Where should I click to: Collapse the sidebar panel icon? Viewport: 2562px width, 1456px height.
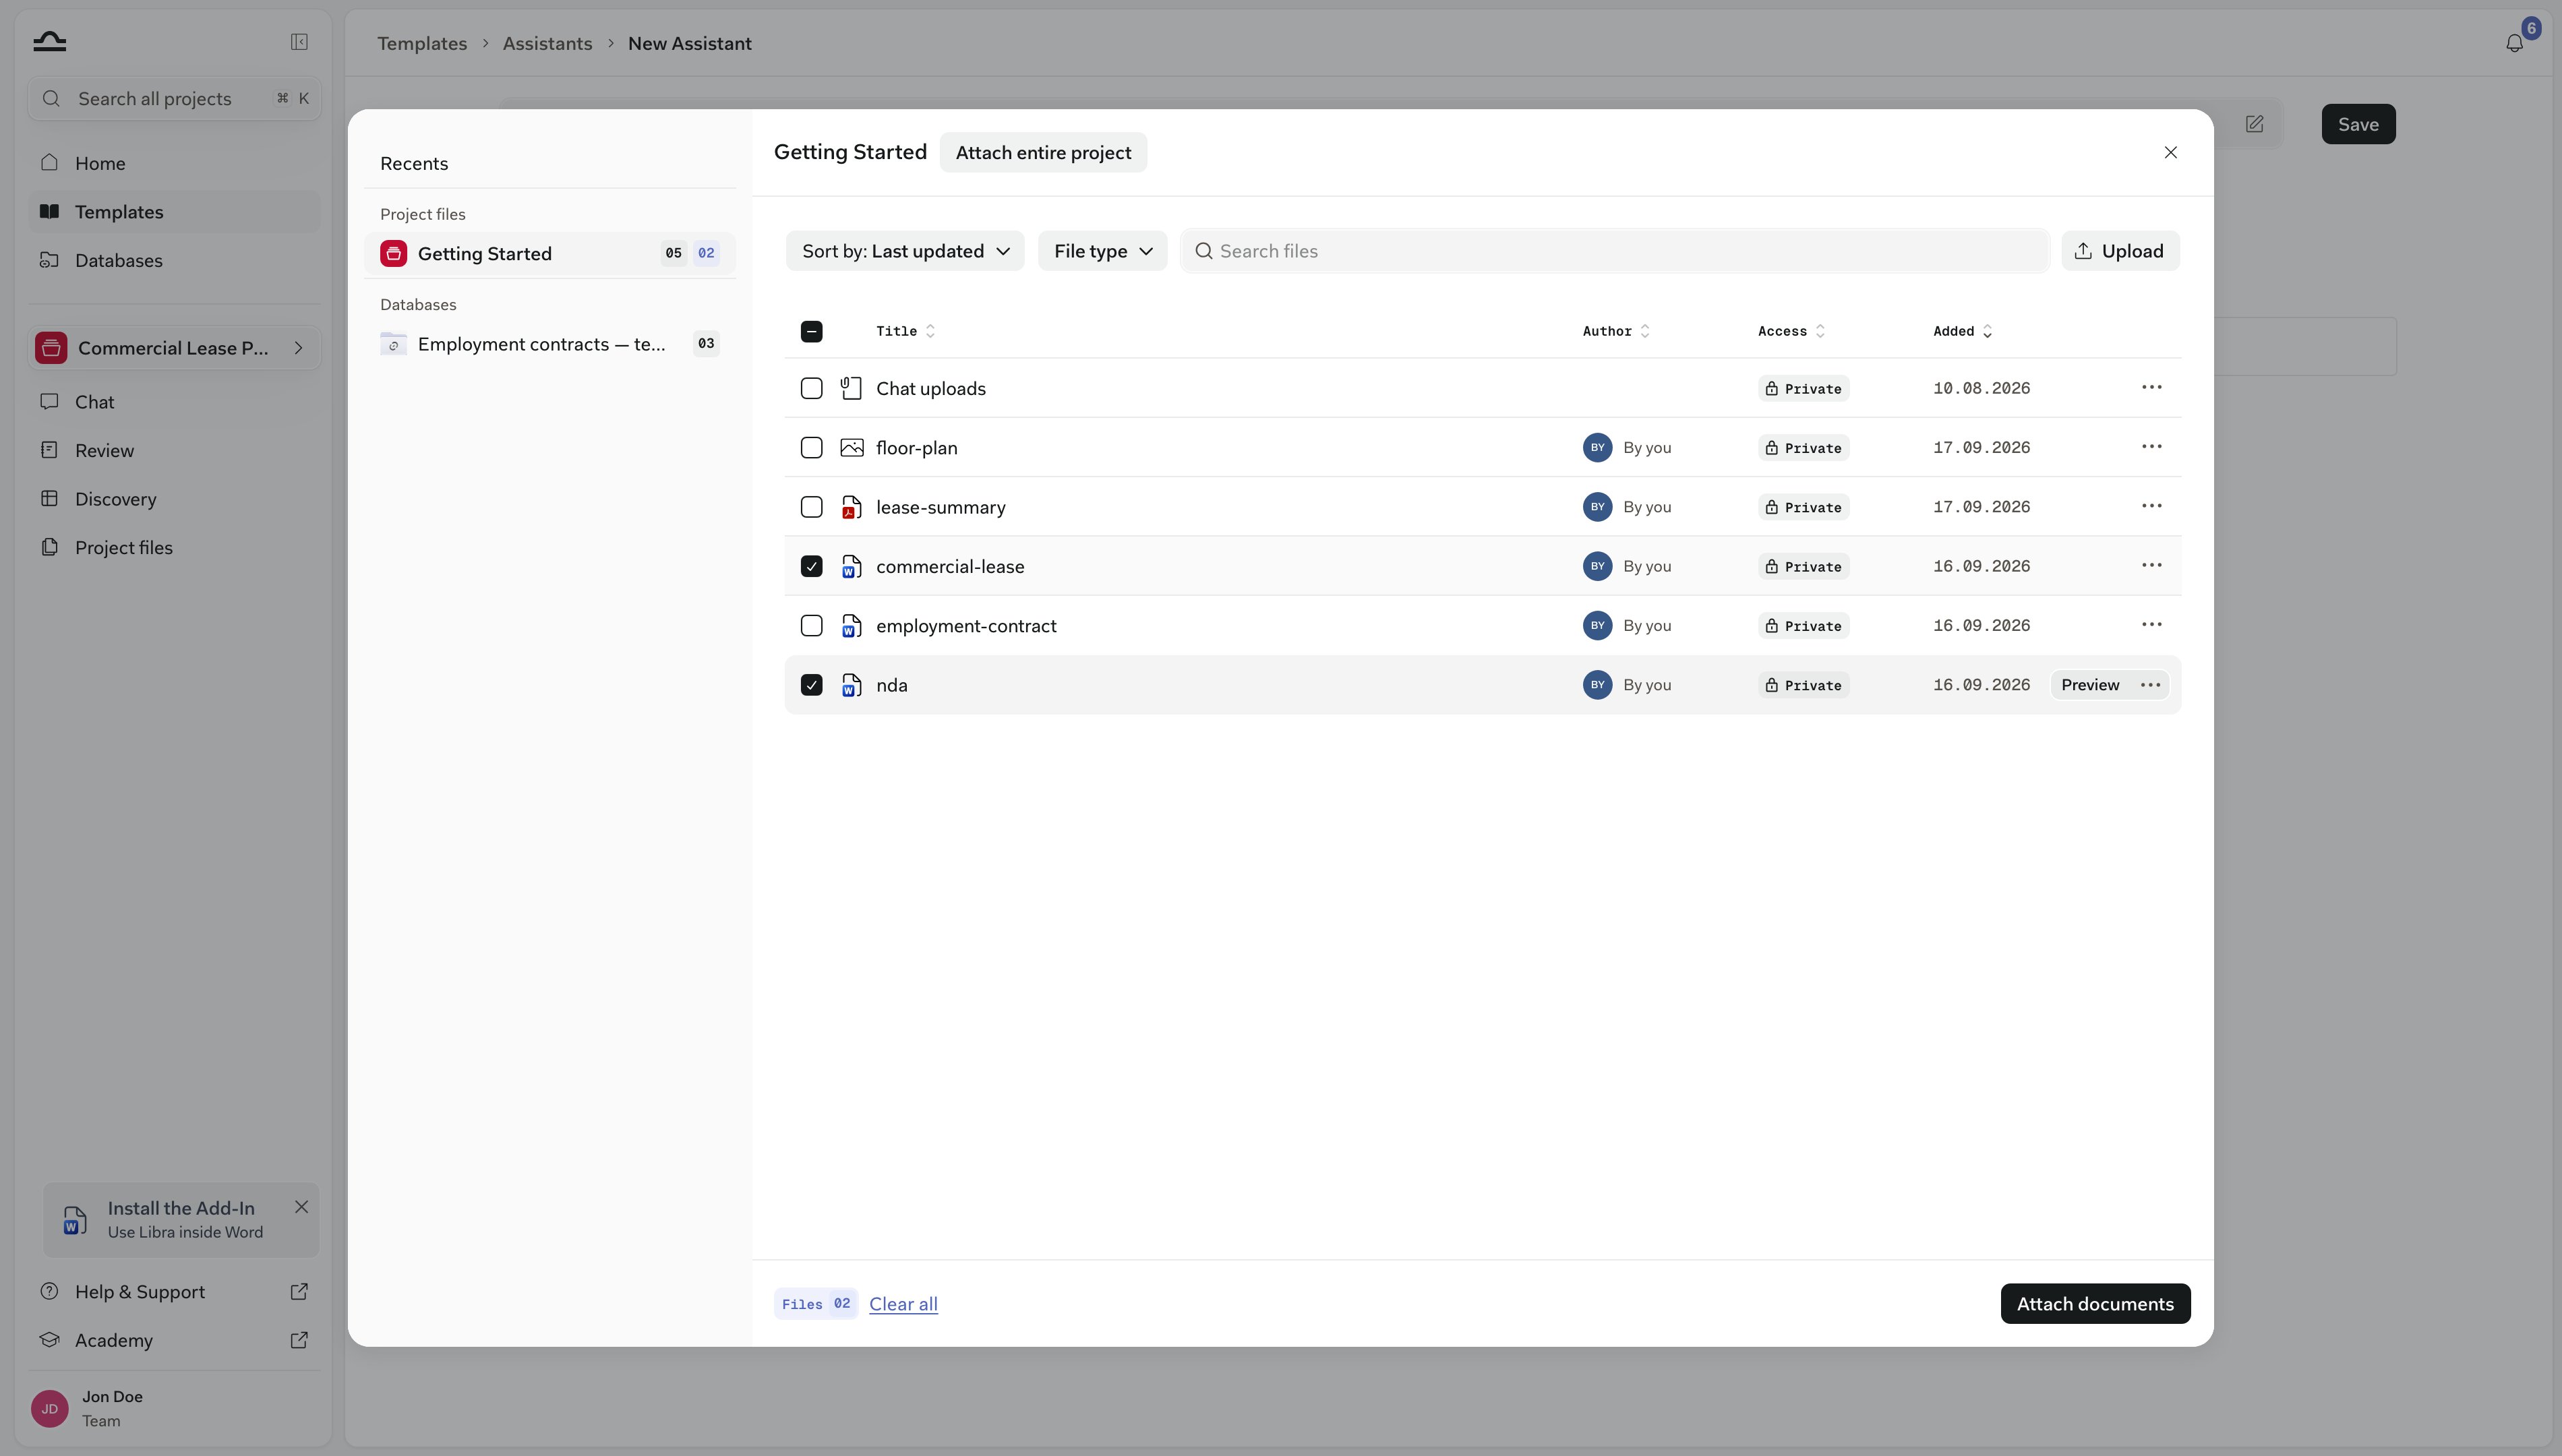coord(299,42)
